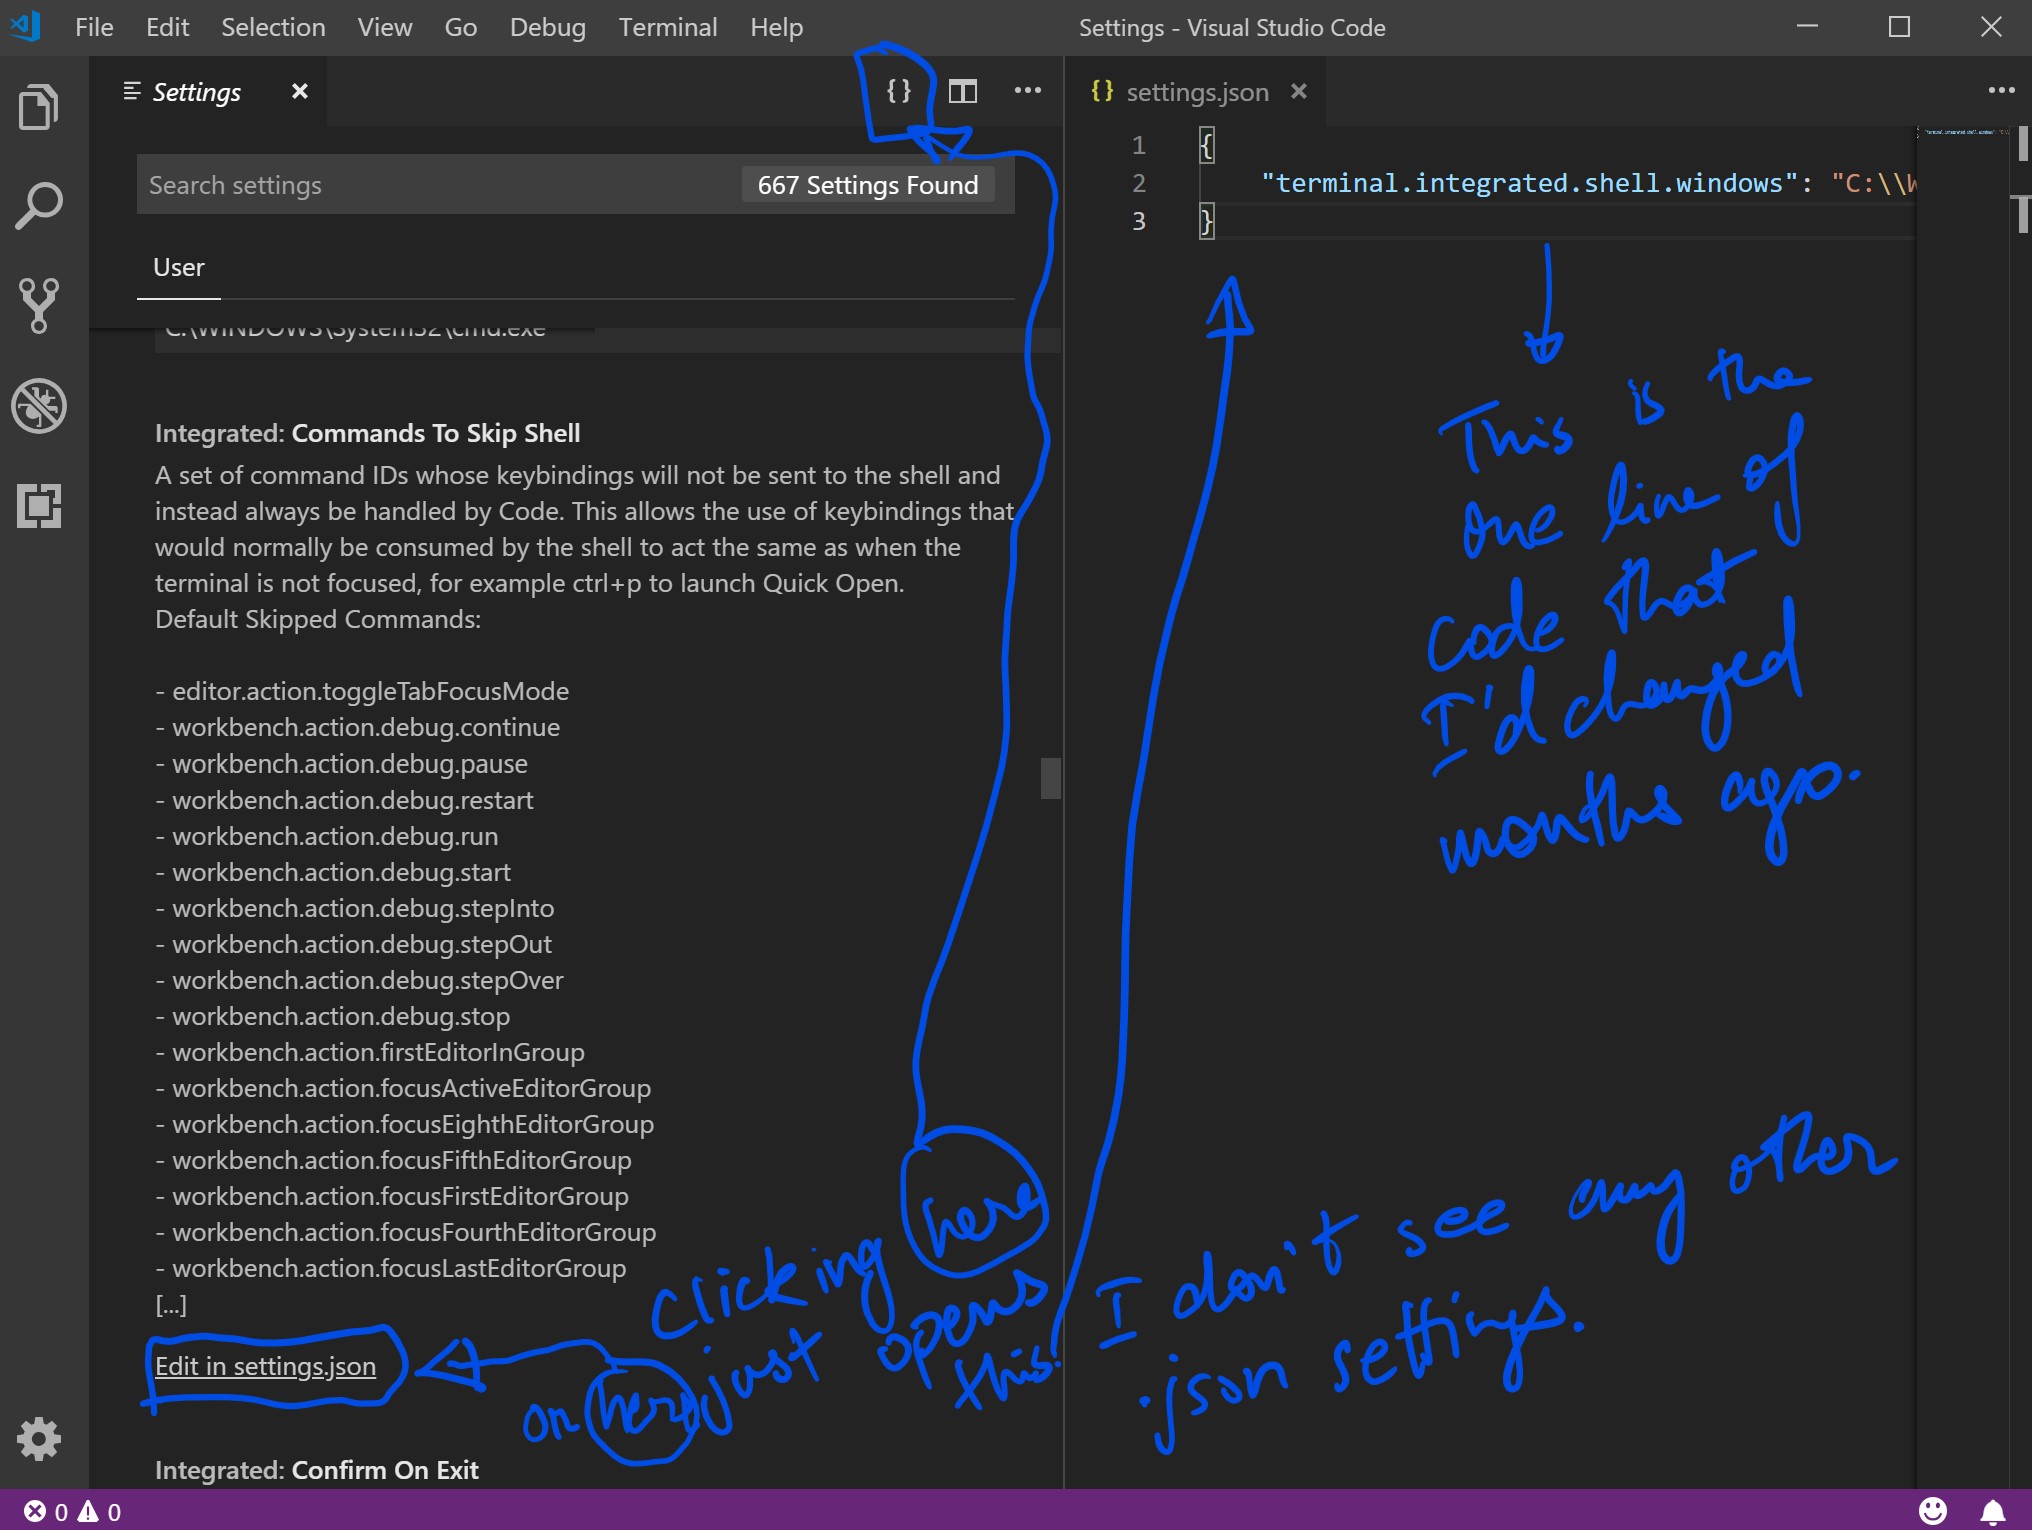Open the Terminal menu
Image resolution: width=2032 pixels, height=1530 pixels.
click(668, 27)
